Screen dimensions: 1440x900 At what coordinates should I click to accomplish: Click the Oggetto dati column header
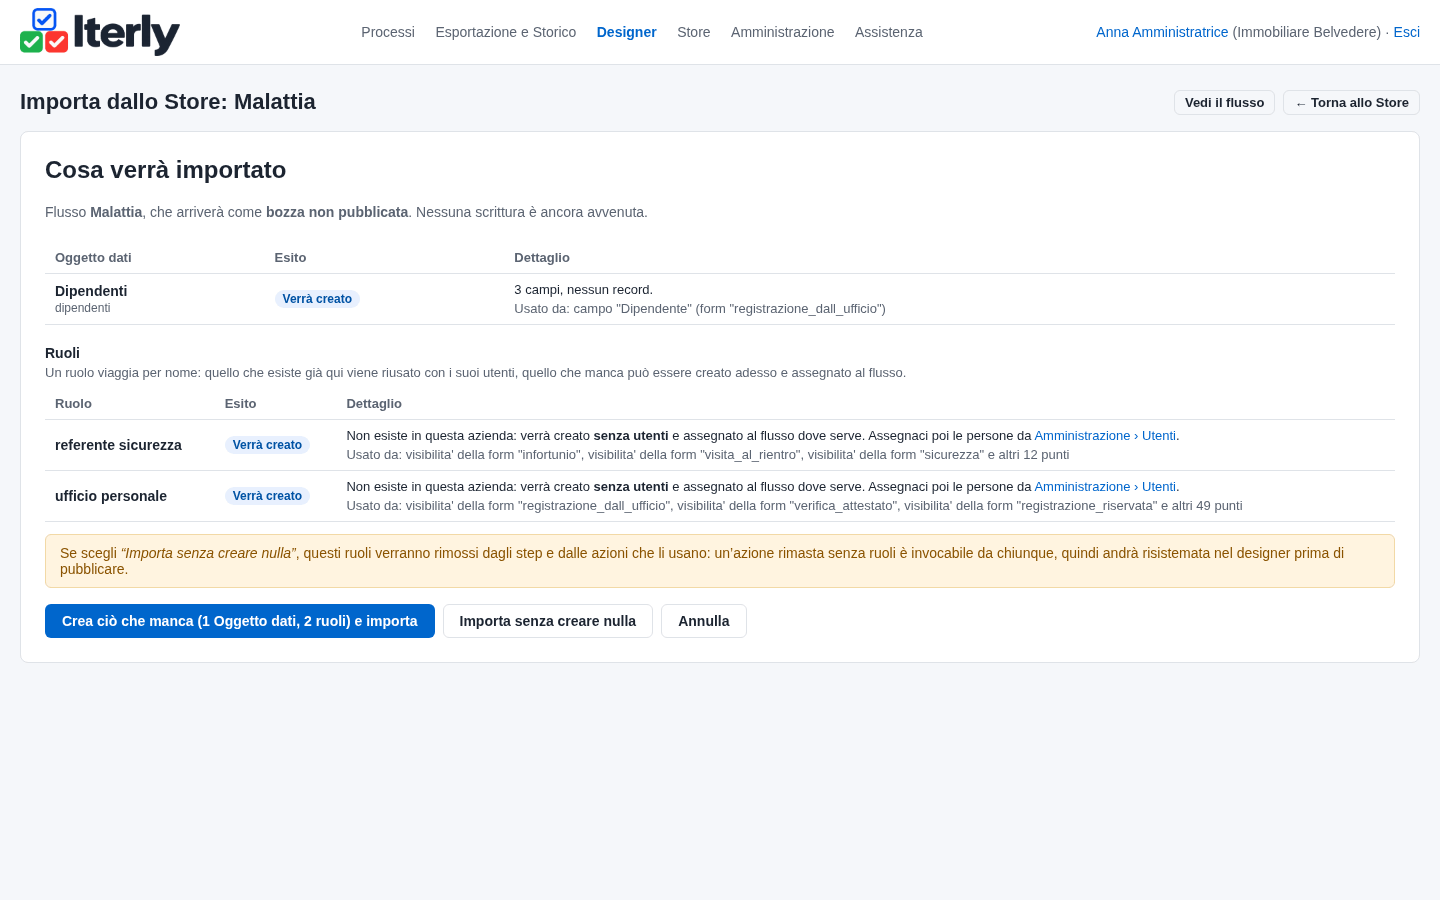pyautogui.click(x=93, y=258)
